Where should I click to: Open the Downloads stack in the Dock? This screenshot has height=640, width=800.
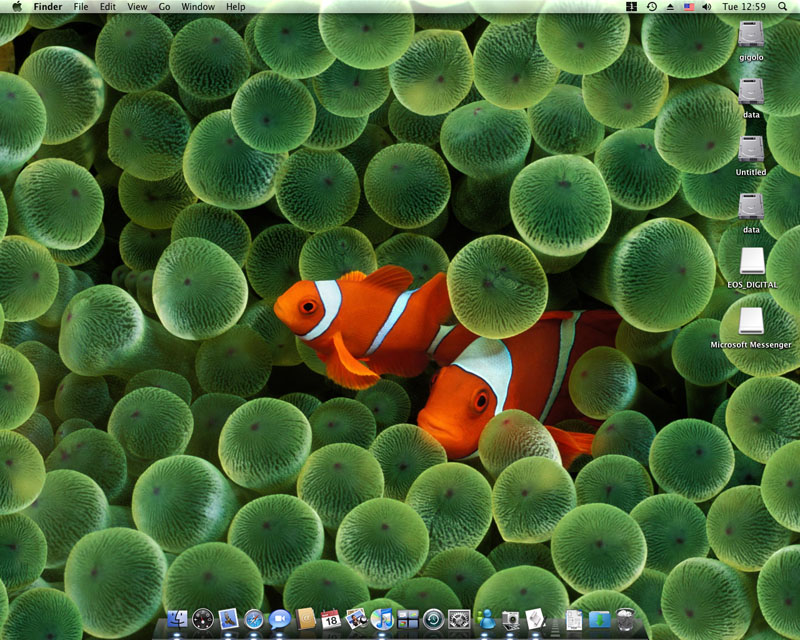point(599,619)
